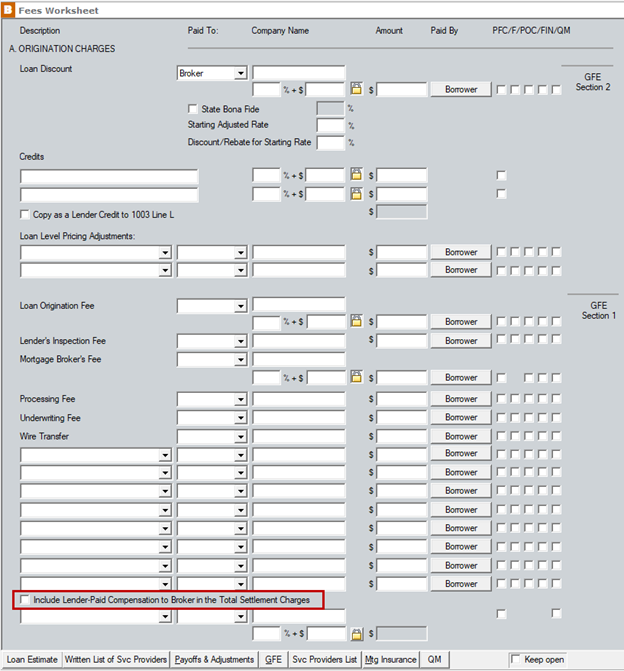
Task: Click the lock icon in the bottom Lender-Paid Compensation row
Action: [355, 634]
